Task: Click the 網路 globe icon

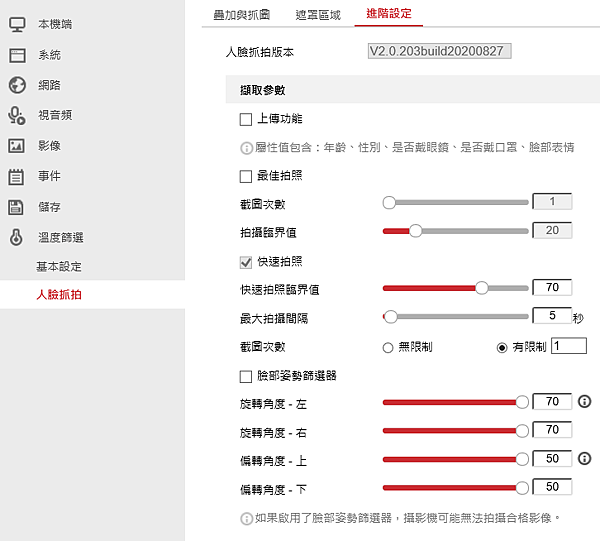Action: 17,85
